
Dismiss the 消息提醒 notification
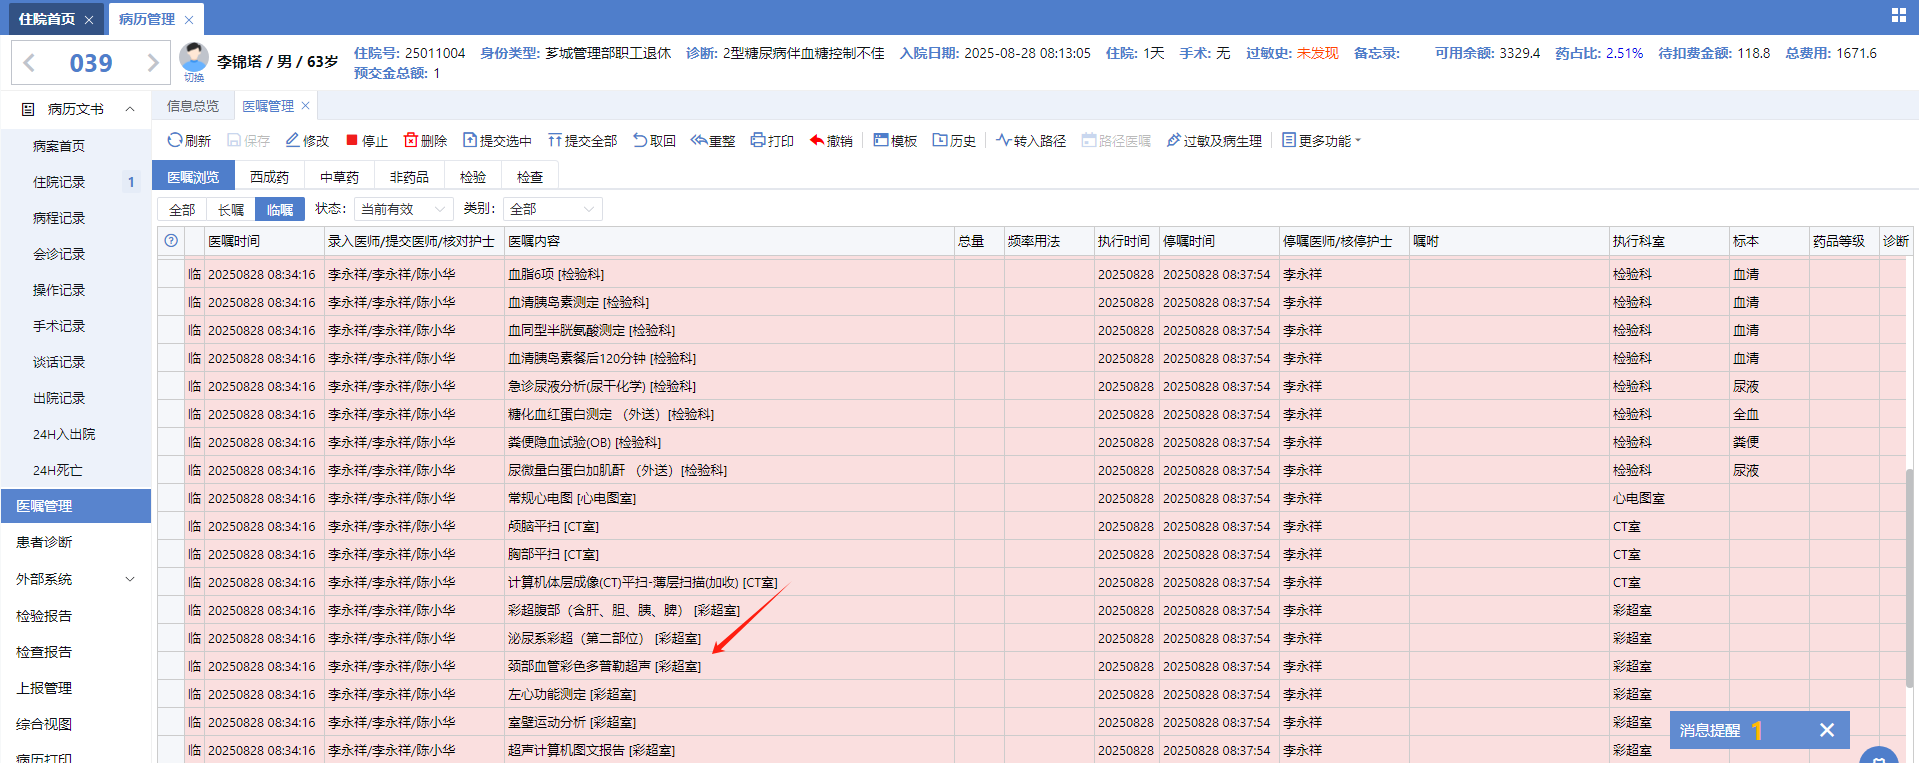coord(1827,730)
